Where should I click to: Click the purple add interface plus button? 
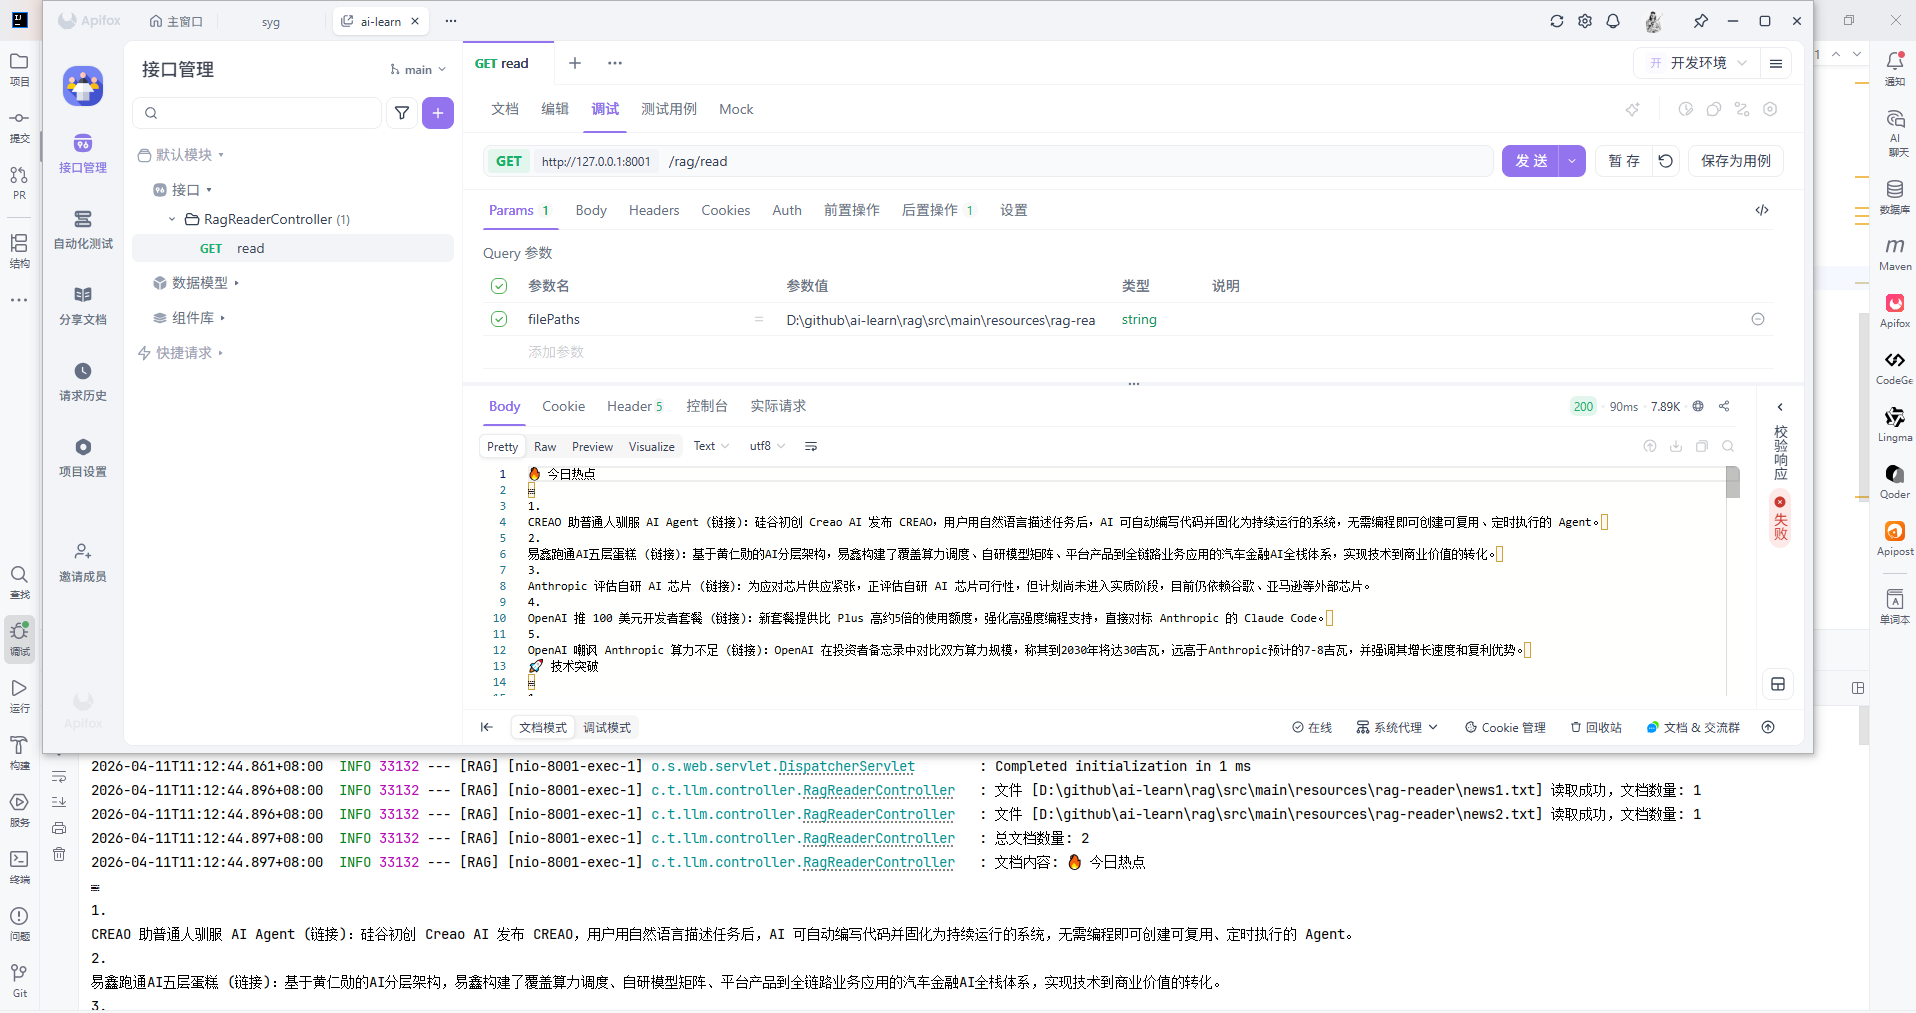coord(438,113)
